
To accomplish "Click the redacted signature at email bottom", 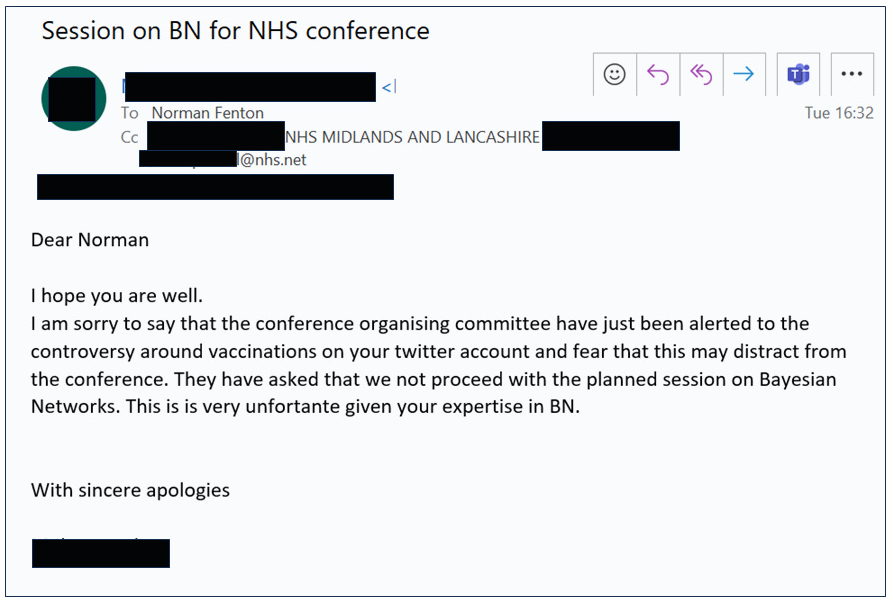I will [x=101, y=552].
